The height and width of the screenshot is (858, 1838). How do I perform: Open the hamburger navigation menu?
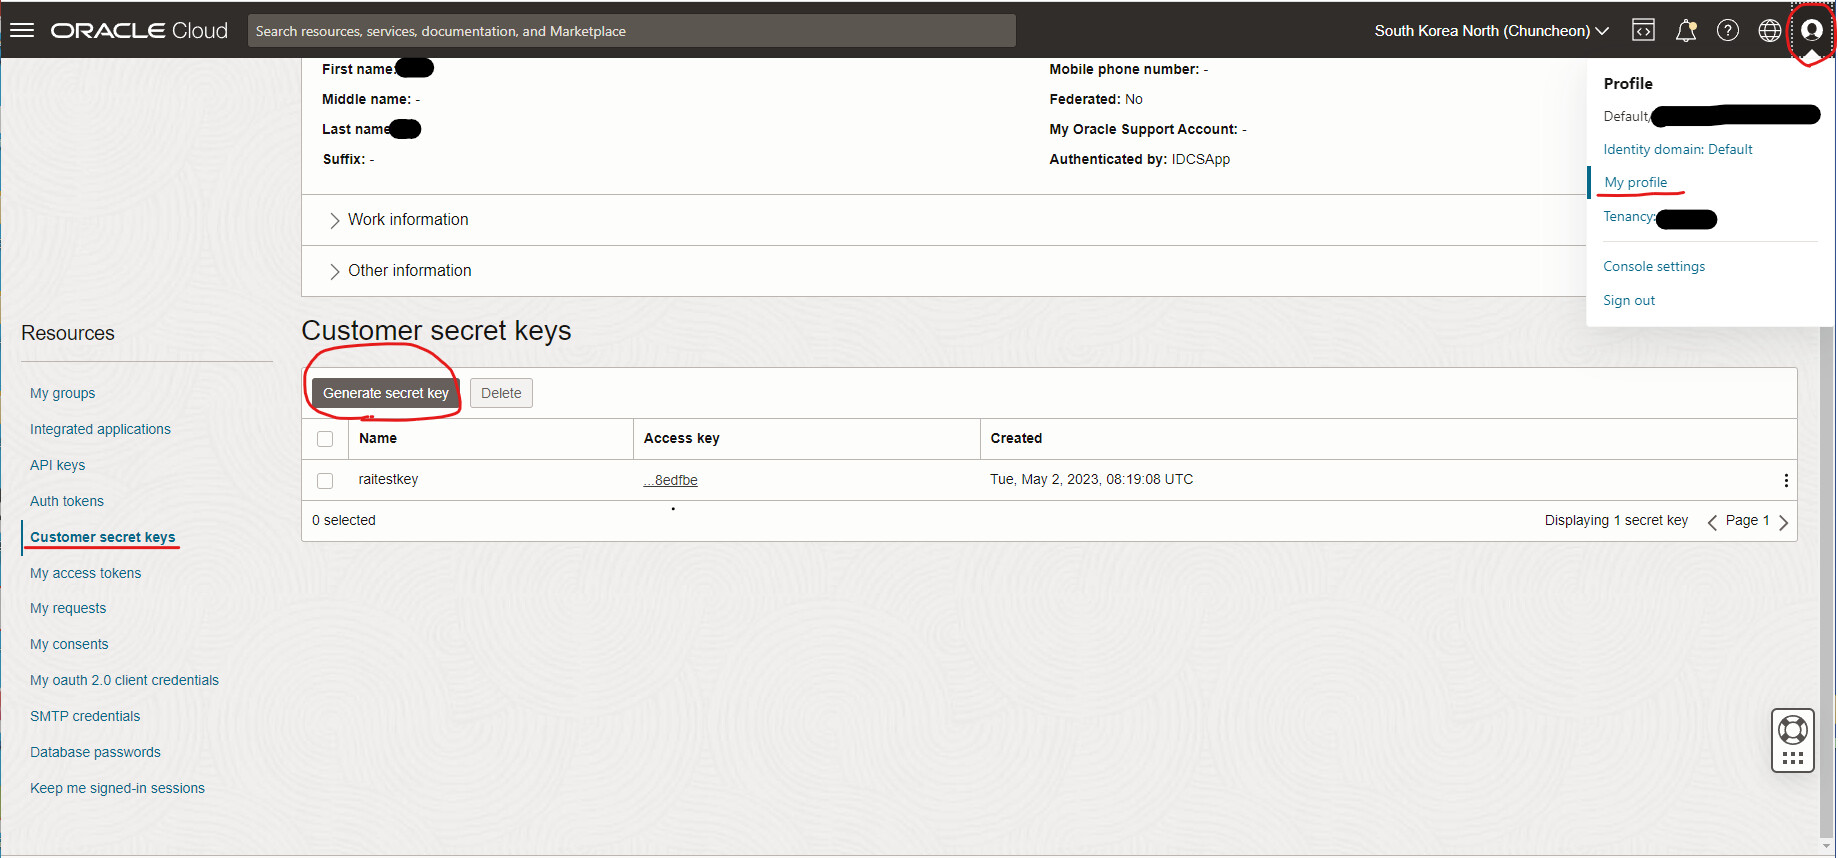[22, 30]
